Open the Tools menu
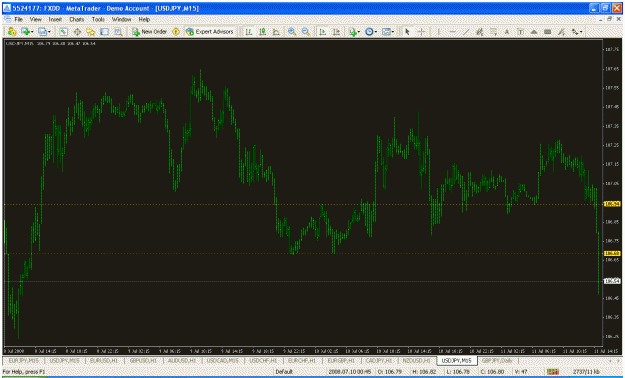Screen dimensions: 625x378 tap(98, 19)
